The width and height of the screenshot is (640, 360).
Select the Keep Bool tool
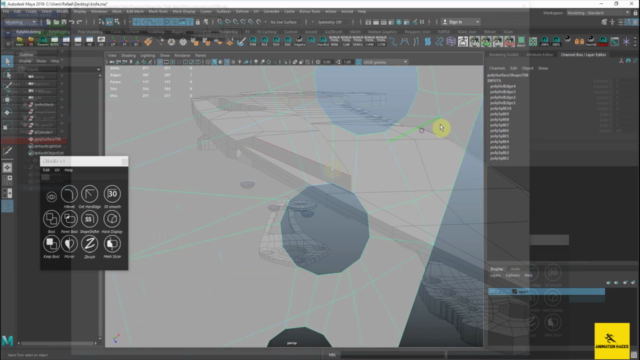tap(51, 244)
